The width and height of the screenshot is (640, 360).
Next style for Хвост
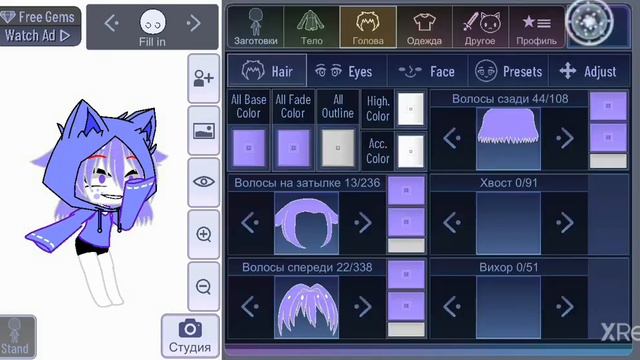coord(564,223)
